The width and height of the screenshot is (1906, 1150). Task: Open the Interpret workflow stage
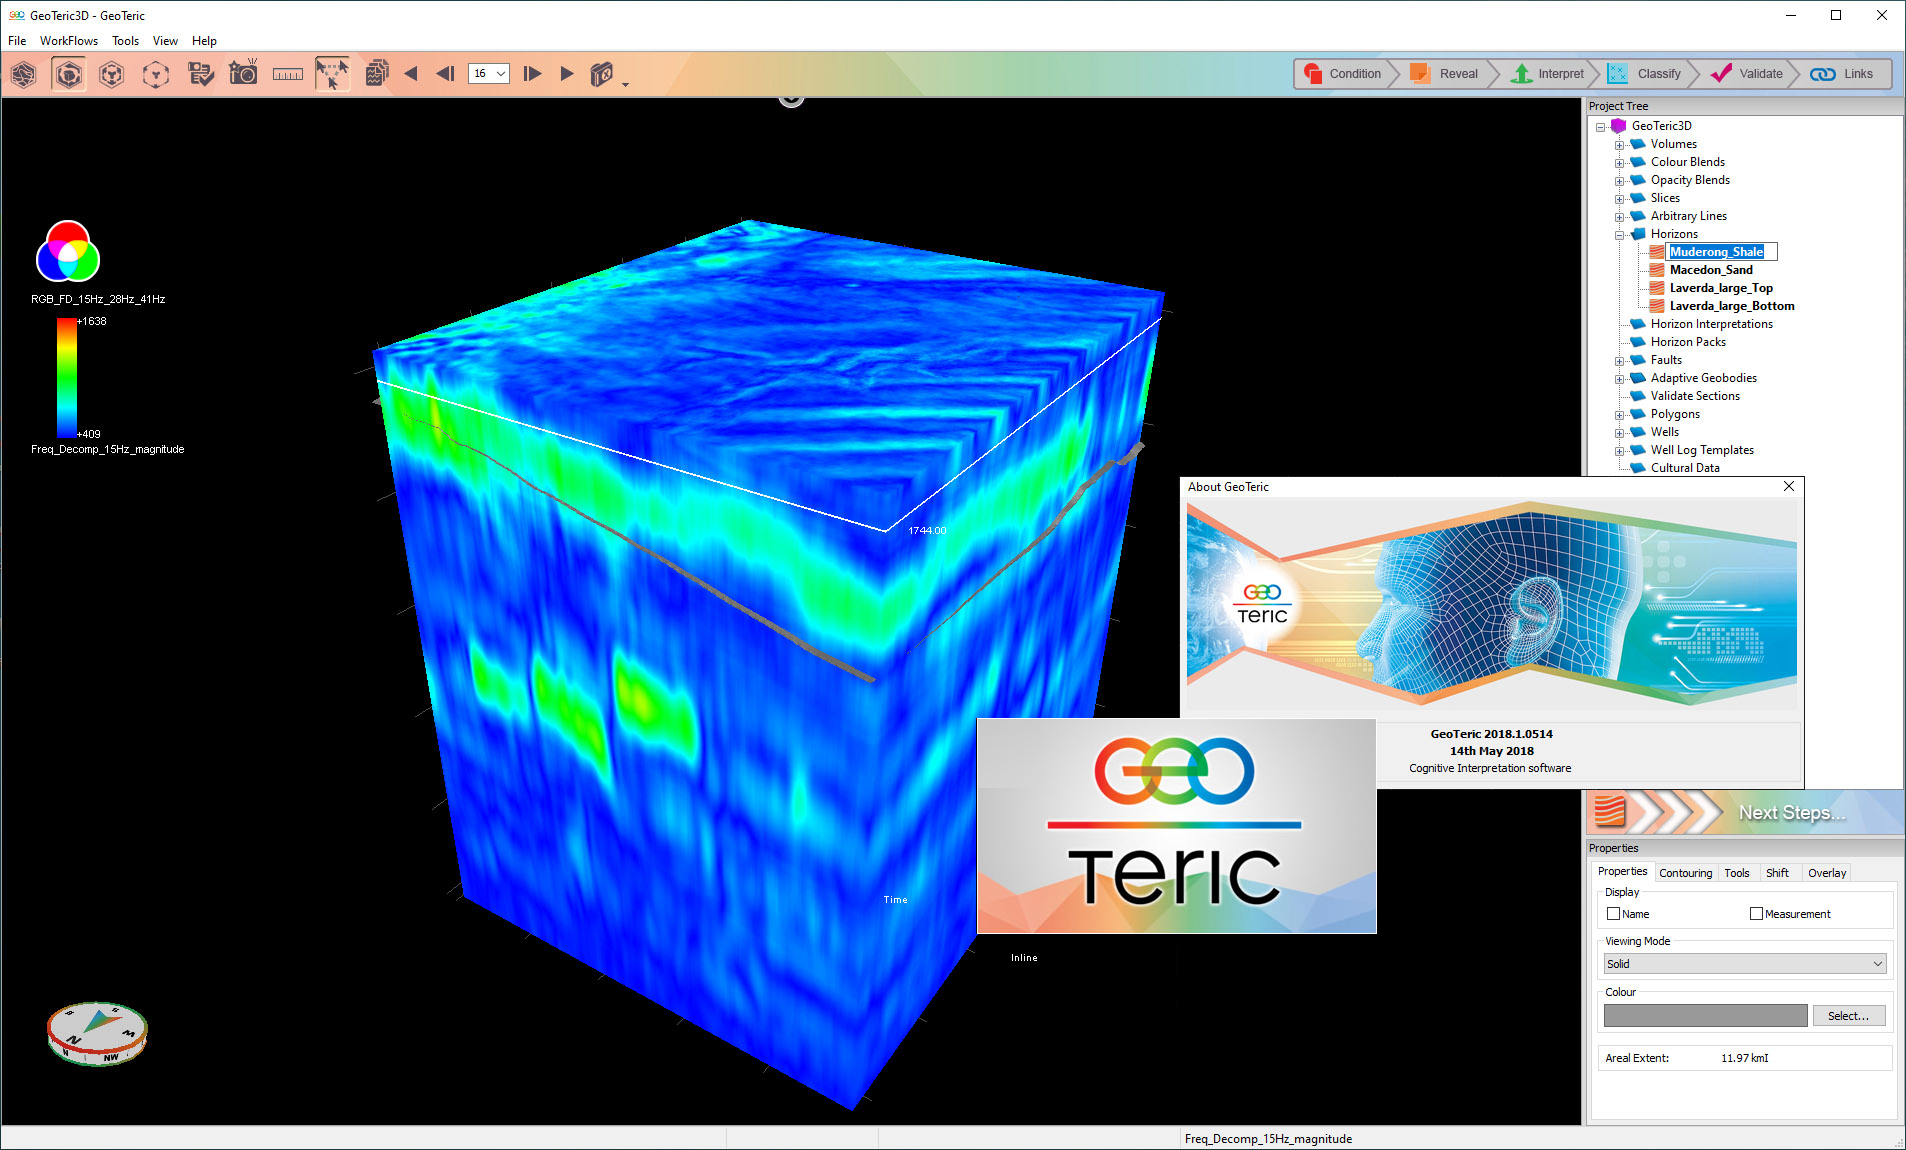pos(1547,74)
